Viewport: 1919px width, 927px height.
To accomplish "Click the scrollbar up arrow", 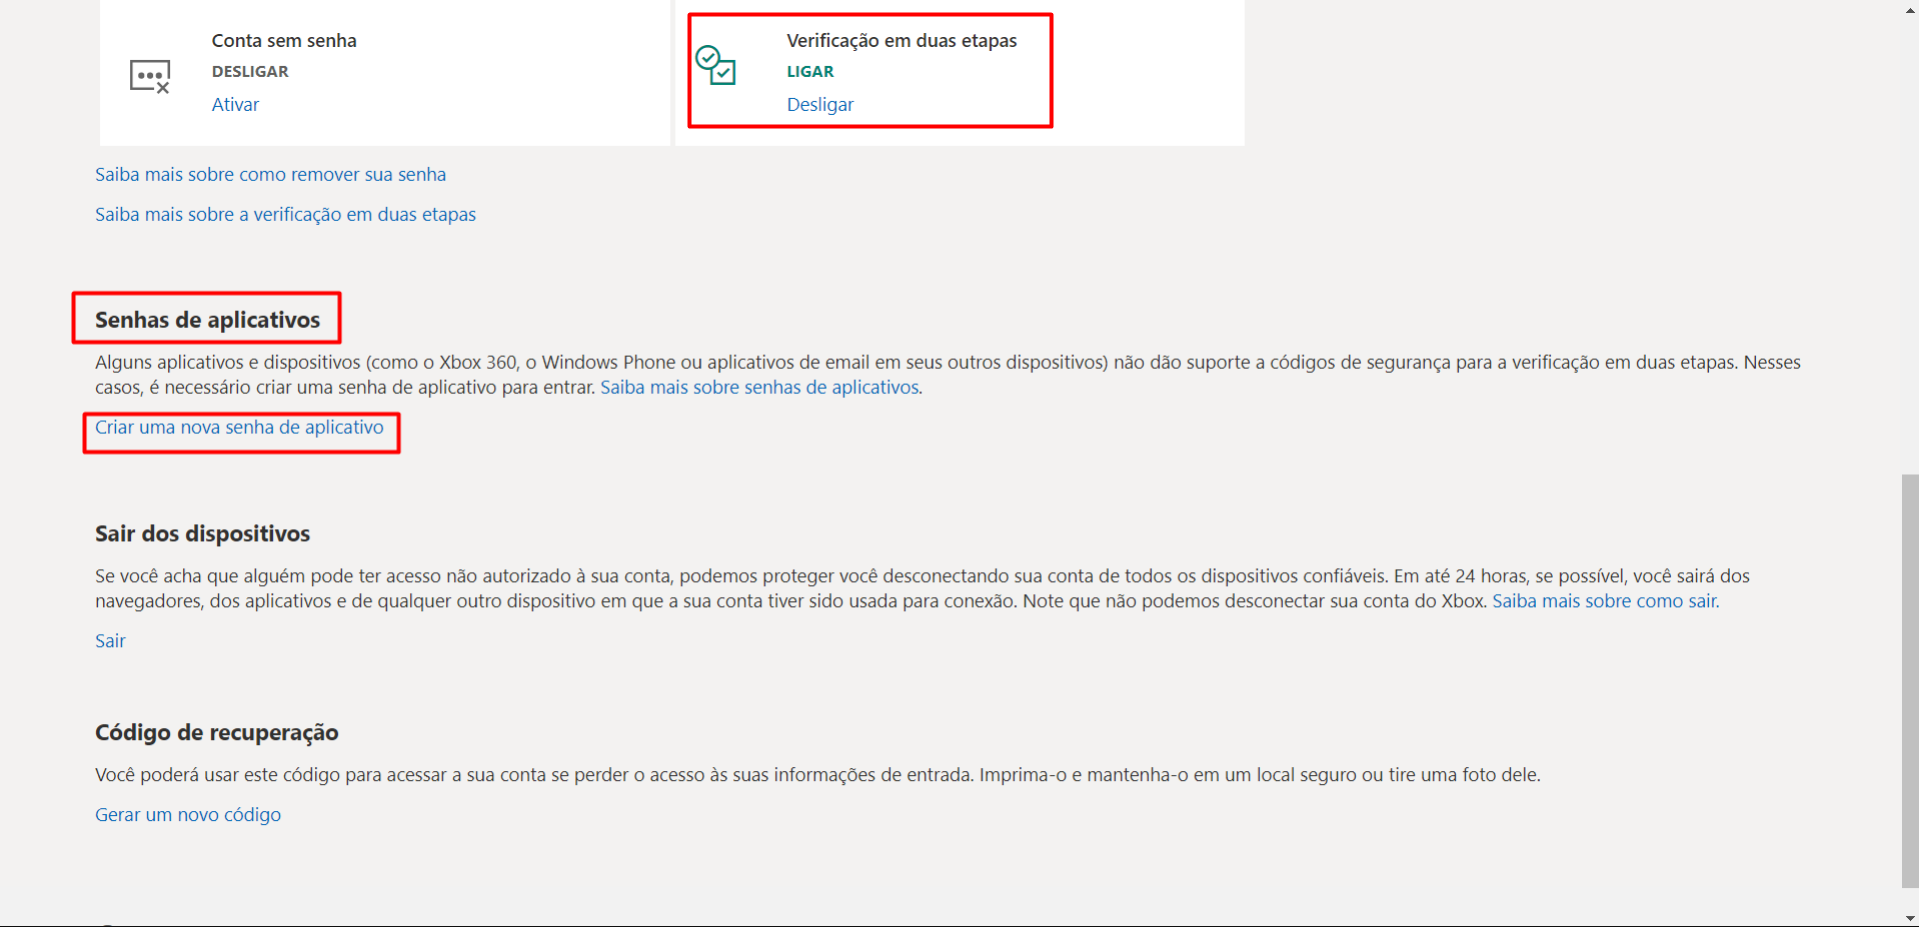I will pyautogui.click(x=1910, y=9).
